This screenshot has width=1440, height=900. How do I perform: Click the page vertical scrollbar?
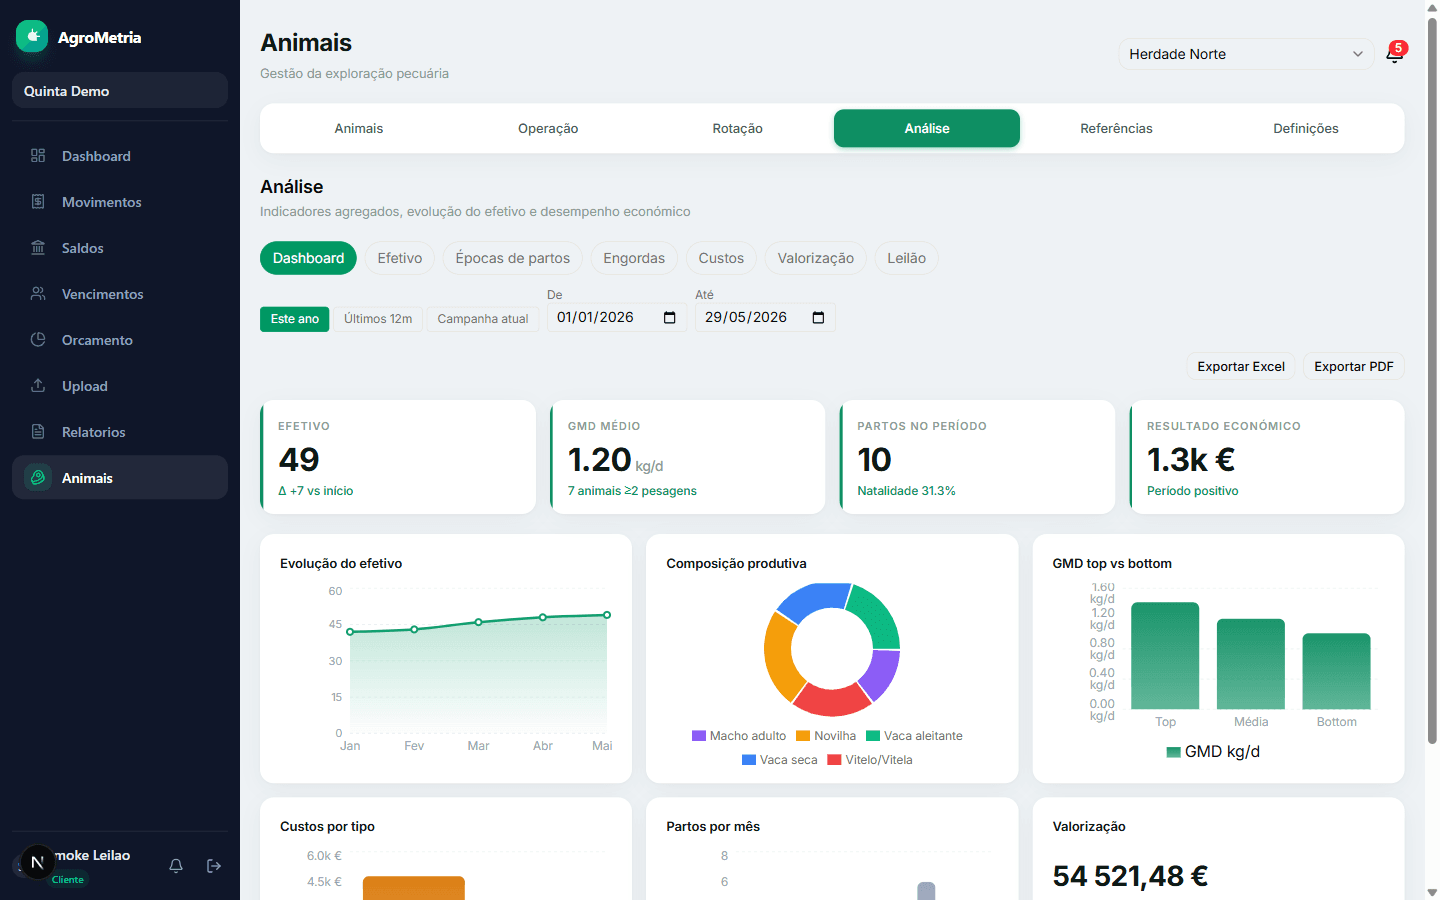click(x=1432, y=380)
